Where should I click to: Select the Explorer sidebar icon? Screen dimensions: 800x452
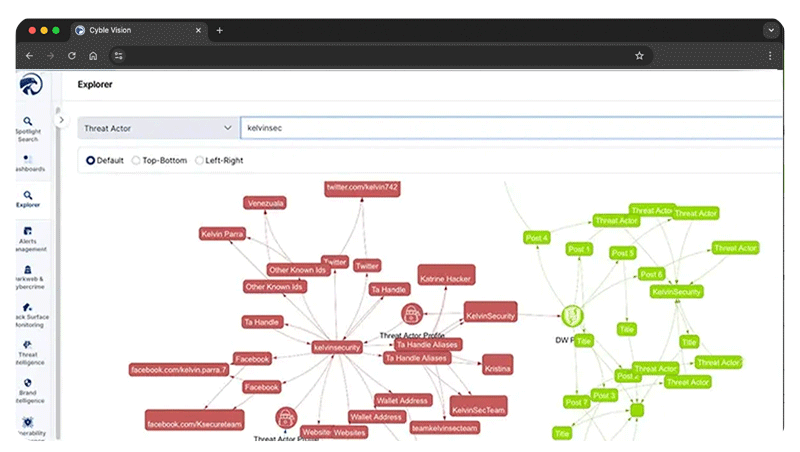[28, 199]
